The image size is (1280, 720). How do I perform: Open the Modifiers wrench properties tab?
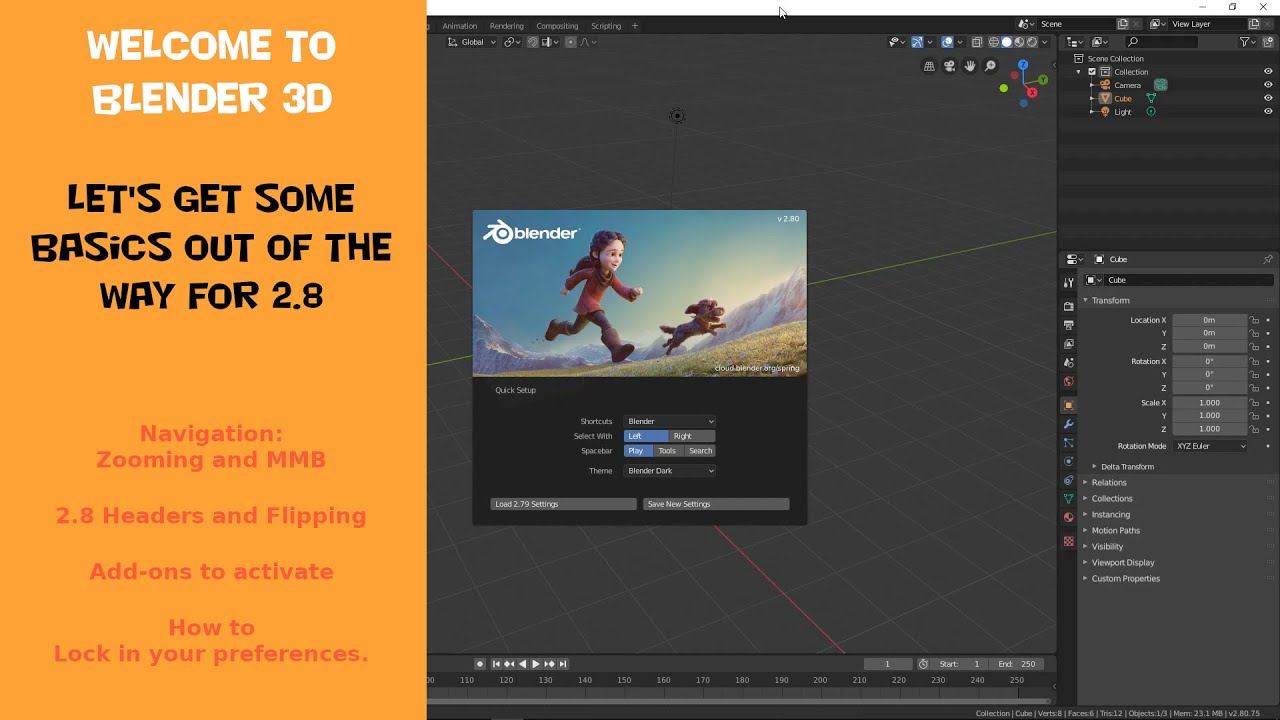[1068, 424]
